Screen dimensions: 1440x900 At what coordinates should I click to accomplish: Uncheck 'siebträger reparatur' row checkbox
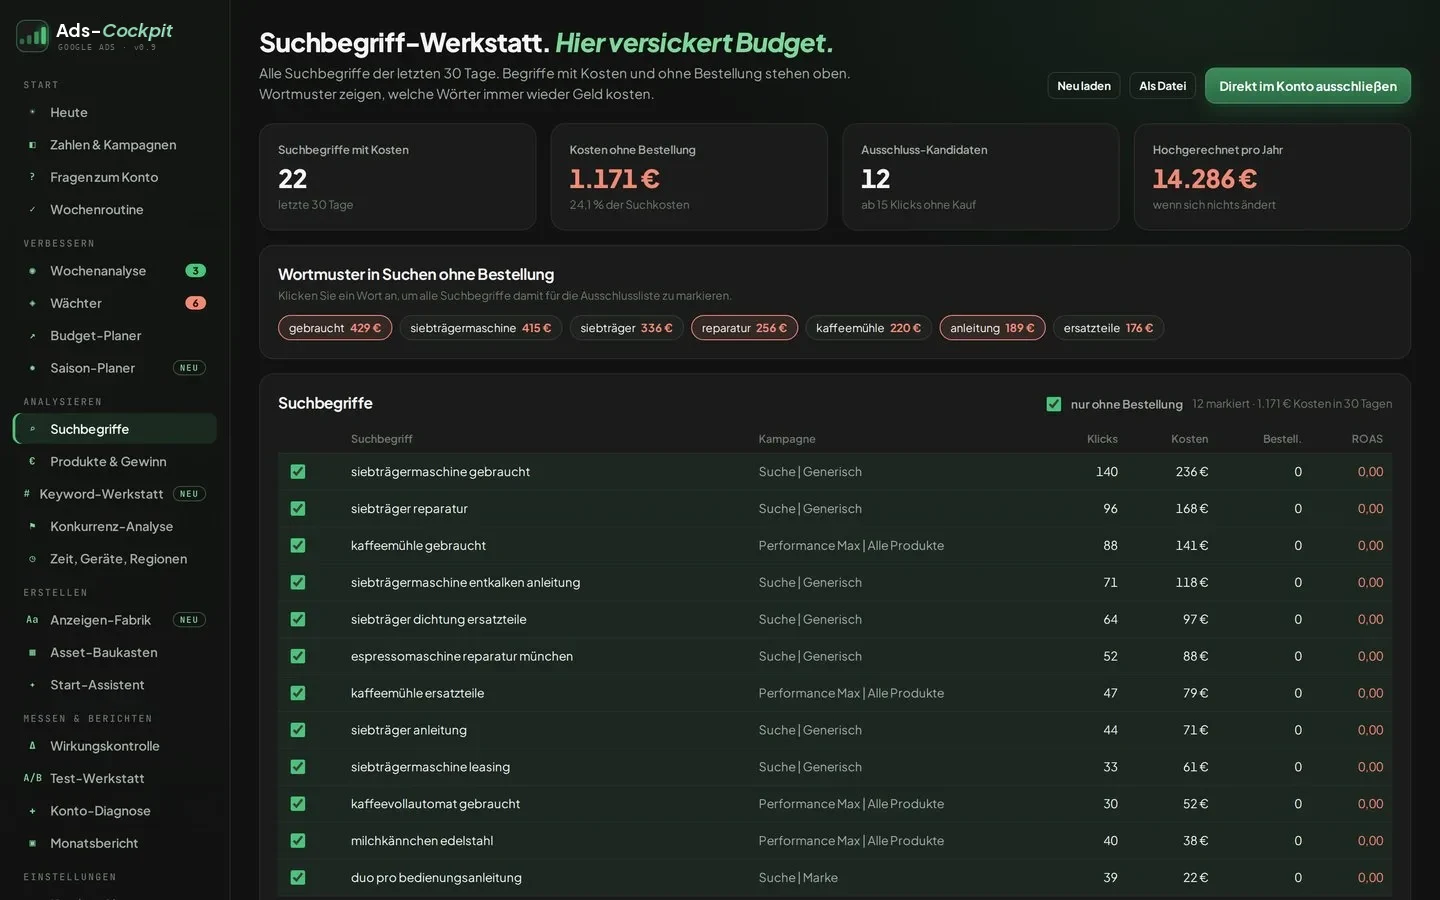pos(298,509)
